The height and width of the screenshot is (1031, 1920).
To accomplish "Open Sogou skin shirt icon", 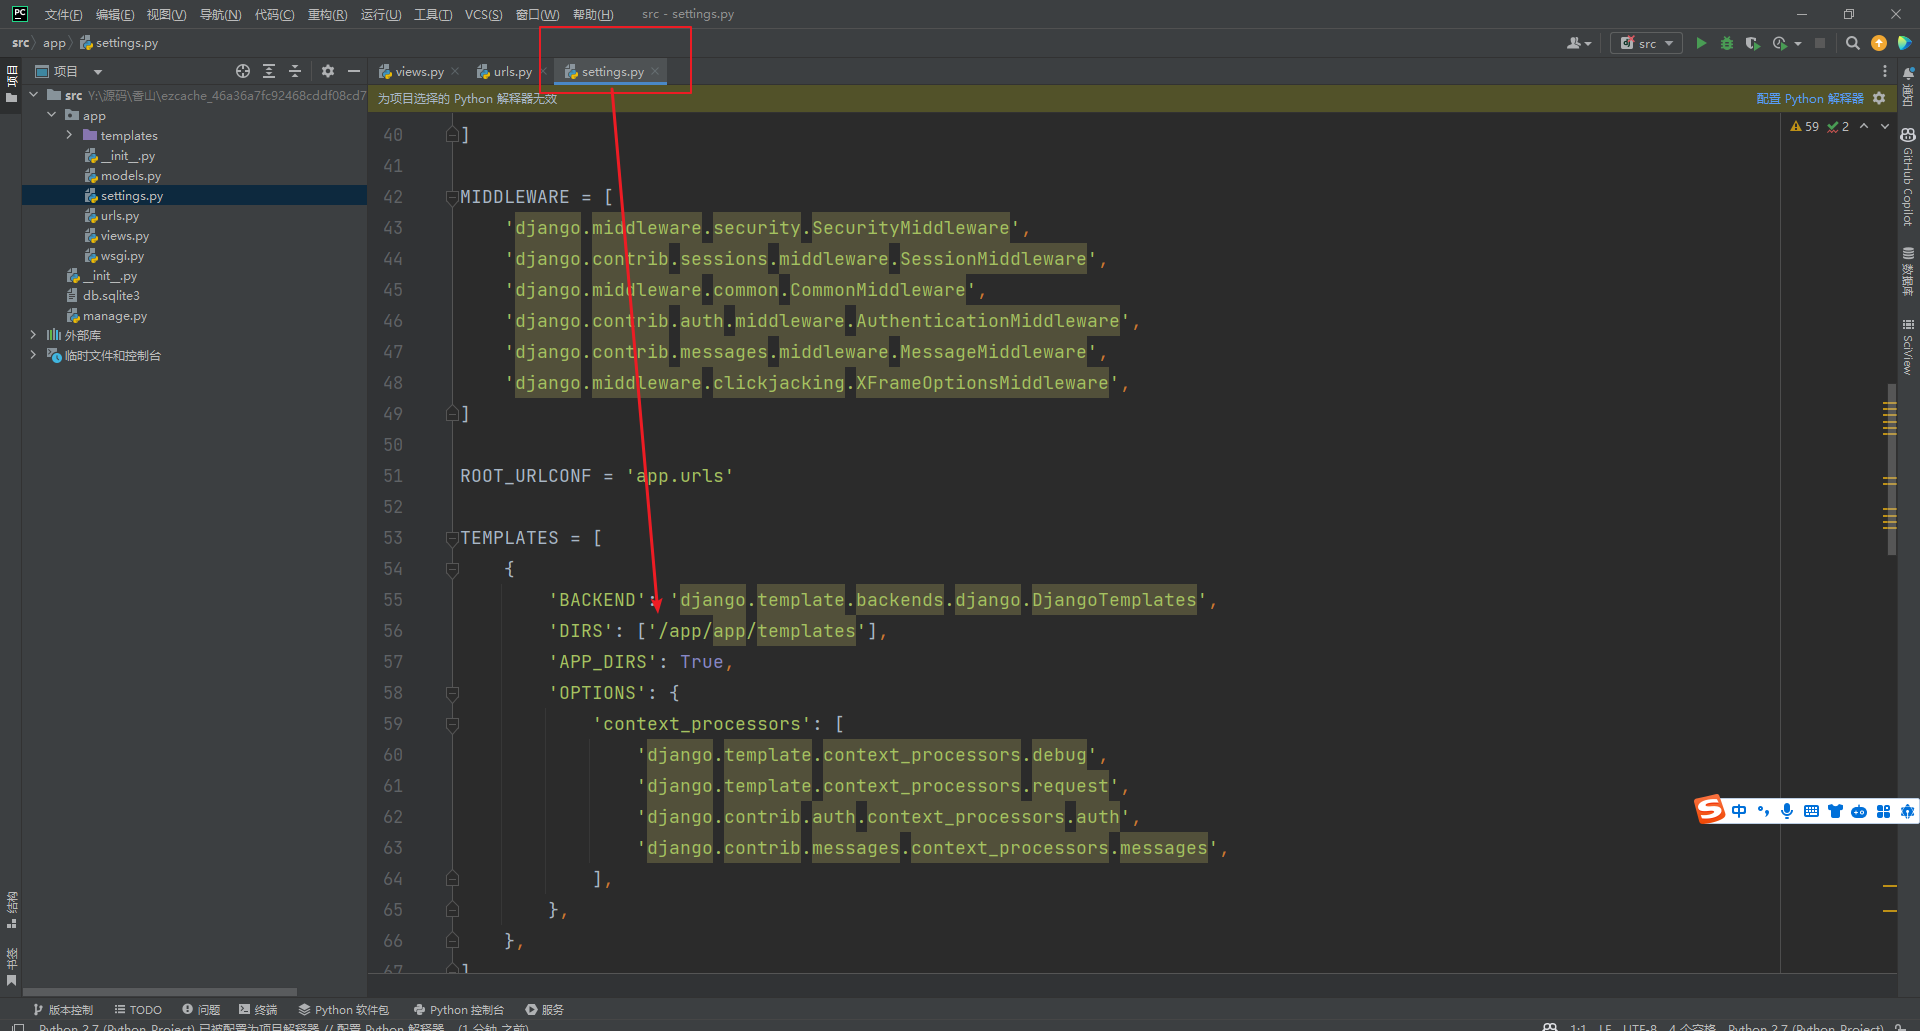I will (1835, 811).
